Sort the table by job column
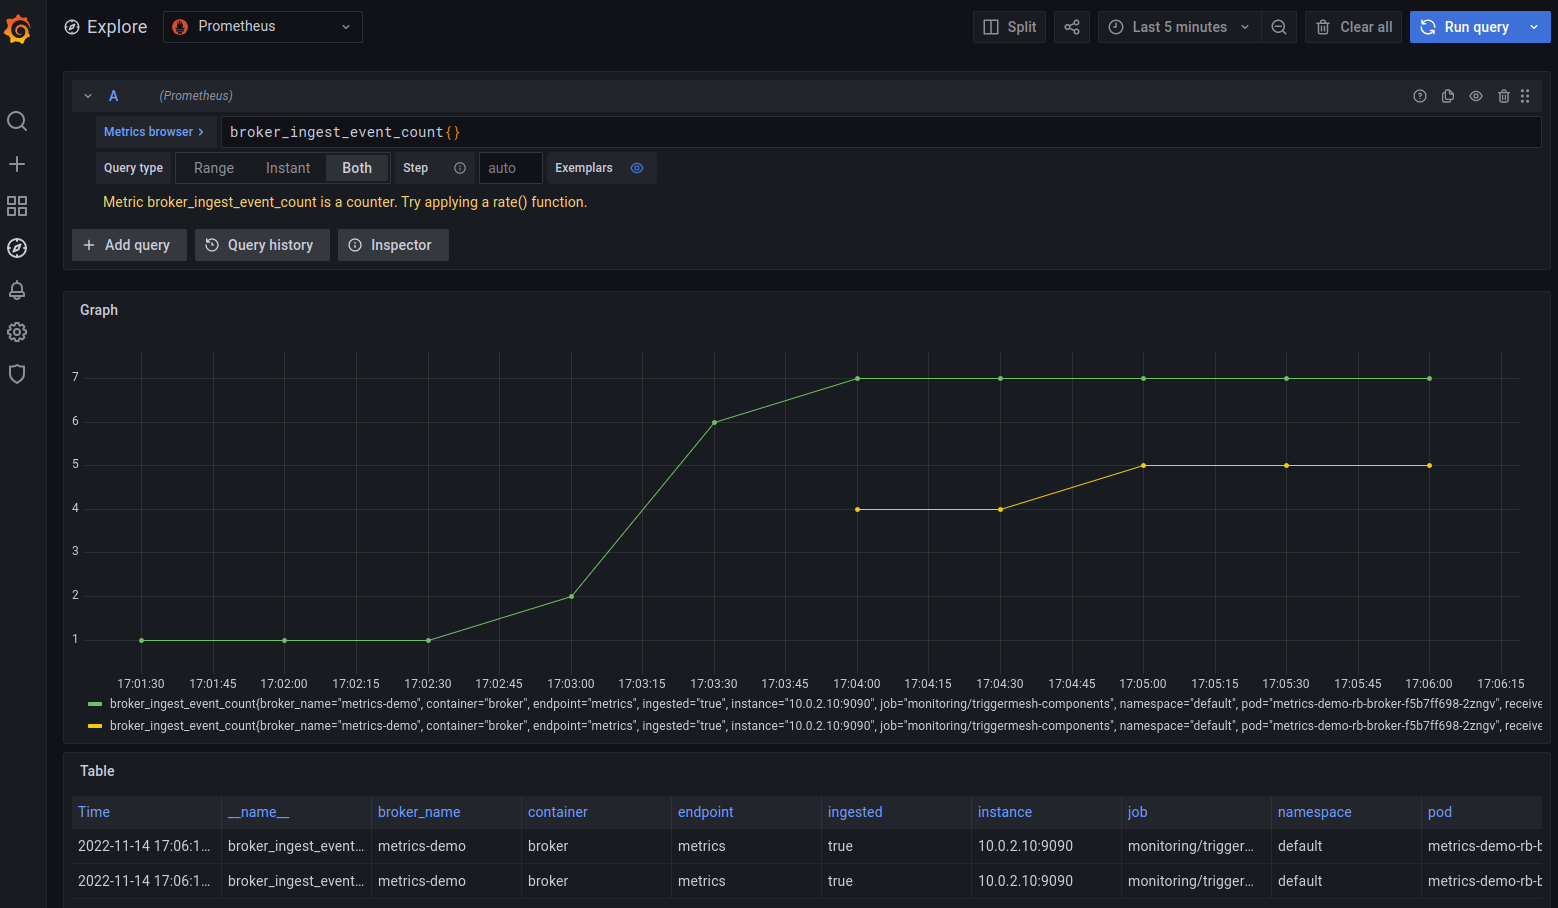This screenshot has height=908, width=1558. point(1138,812)
